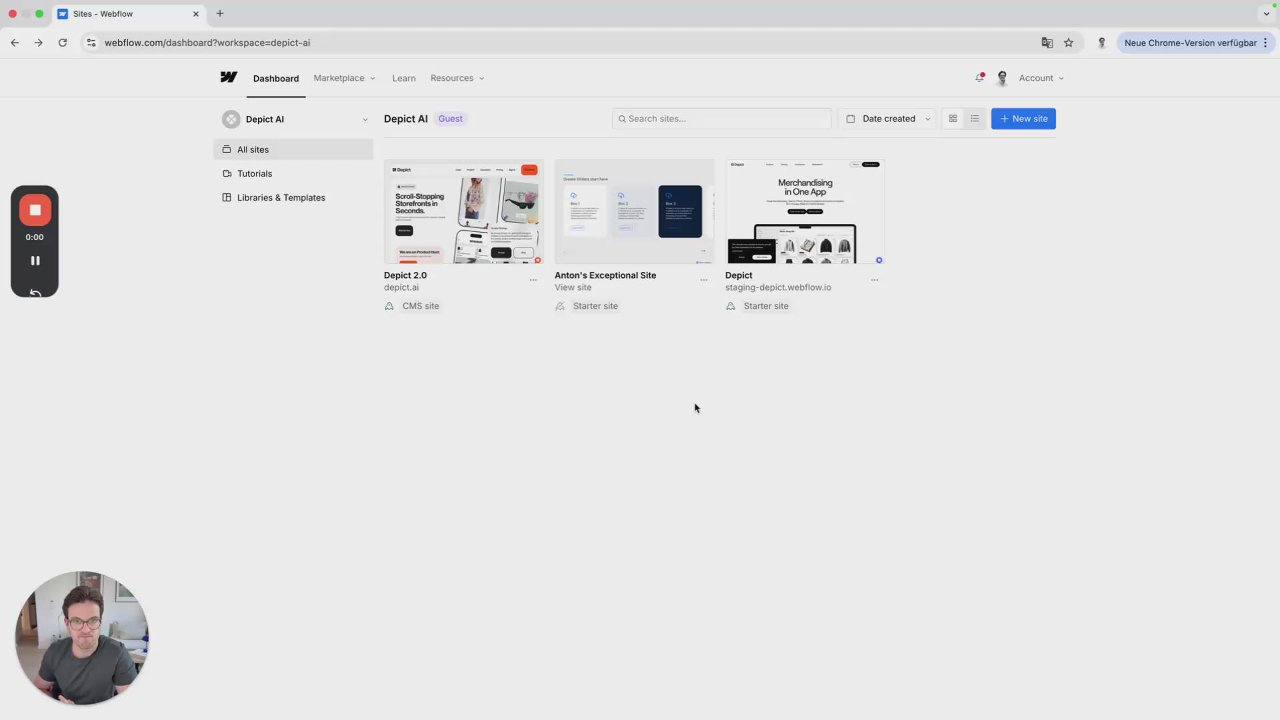Open Chrome three-dot menu

click(1265, 42)
